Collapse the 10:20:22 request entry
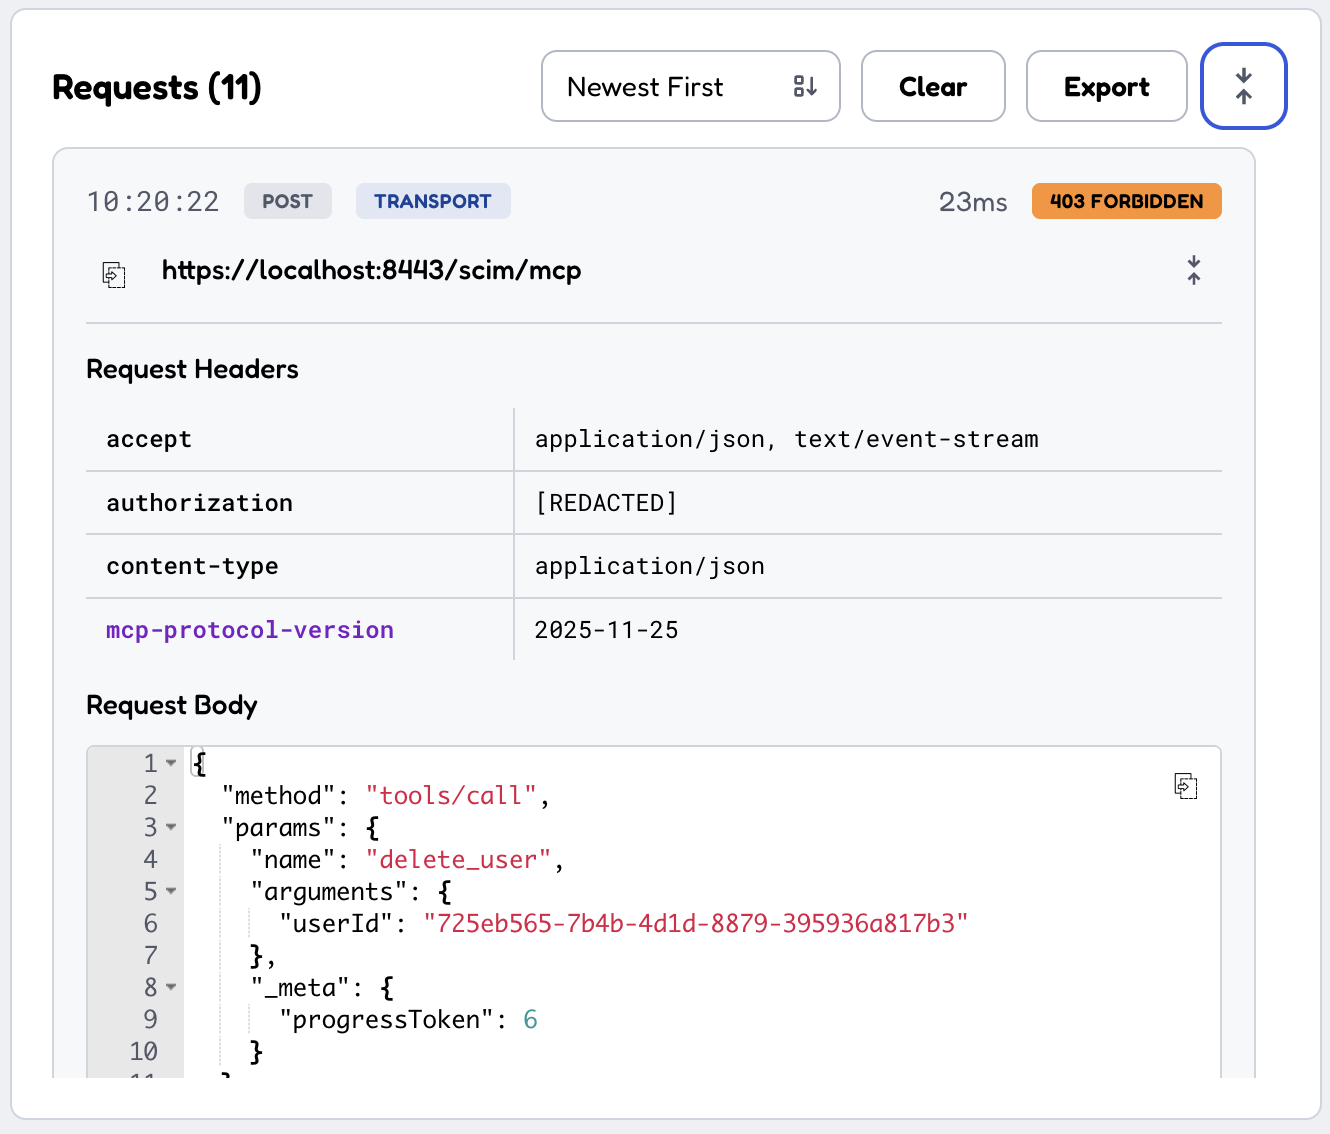The width and height of the screenshot is (1330, 1134). pos(1194,270)
